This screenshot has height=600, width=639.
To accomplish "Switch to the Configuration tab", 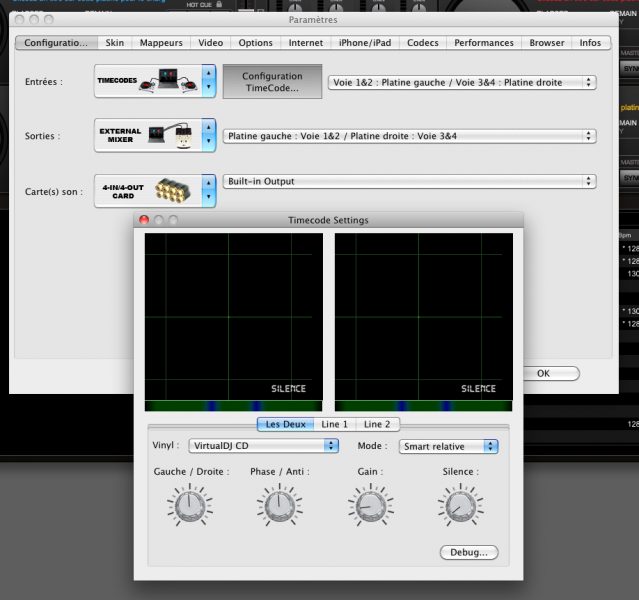I will pyautogui.click(x=56, y=43).
